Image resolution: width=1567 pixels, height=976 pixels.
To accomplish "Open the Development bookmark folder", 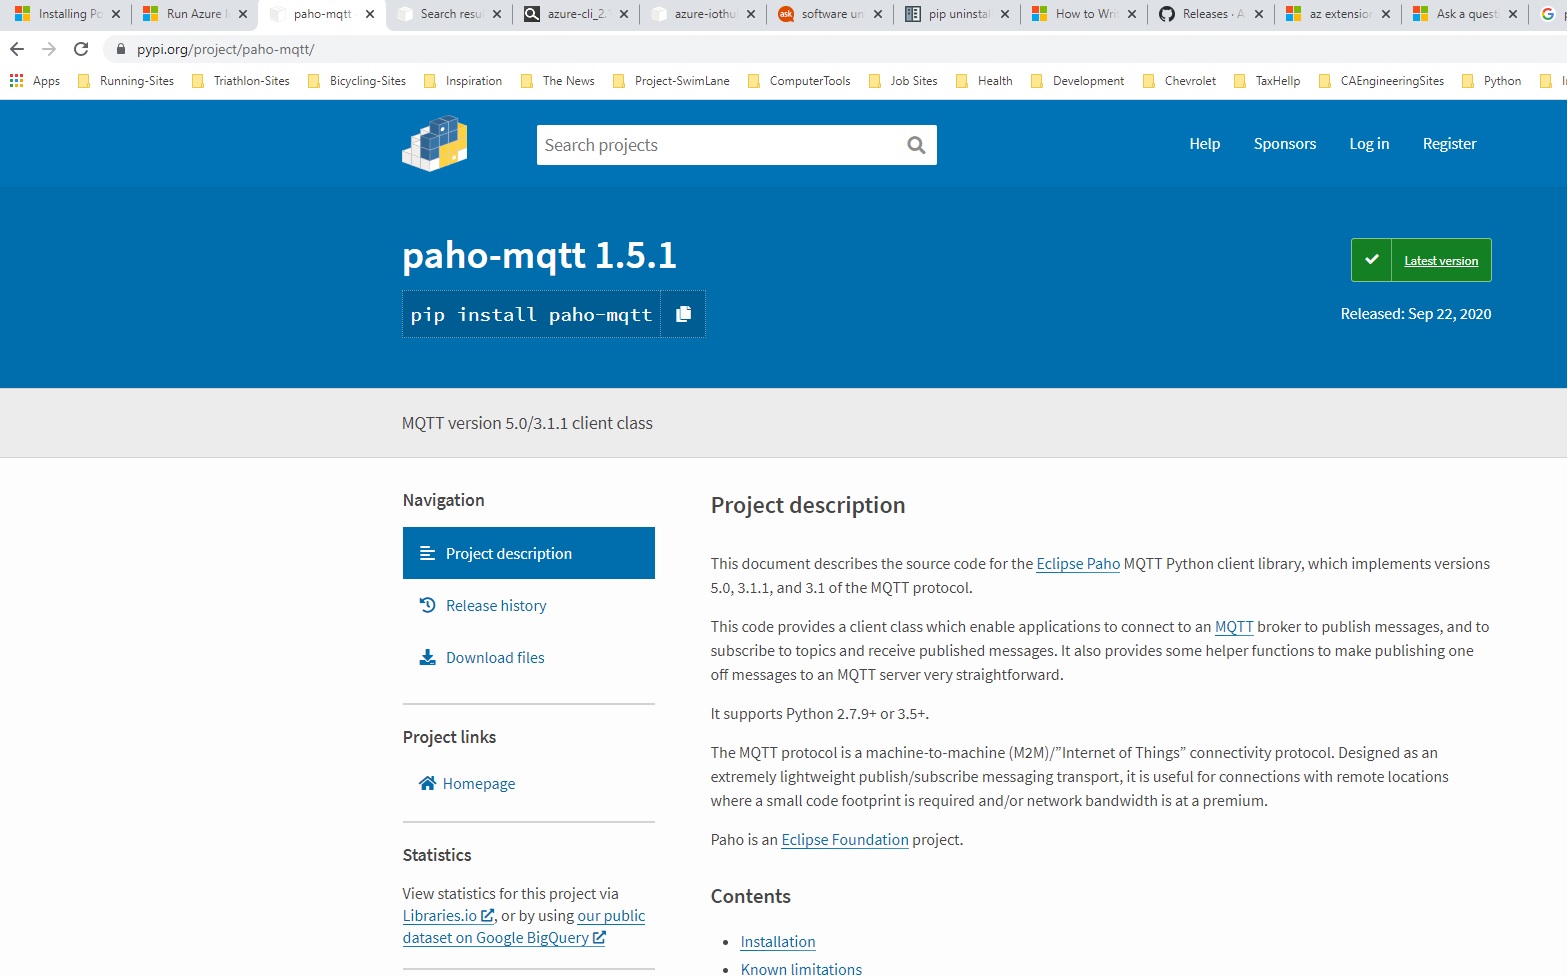I will pos(1078,81).
